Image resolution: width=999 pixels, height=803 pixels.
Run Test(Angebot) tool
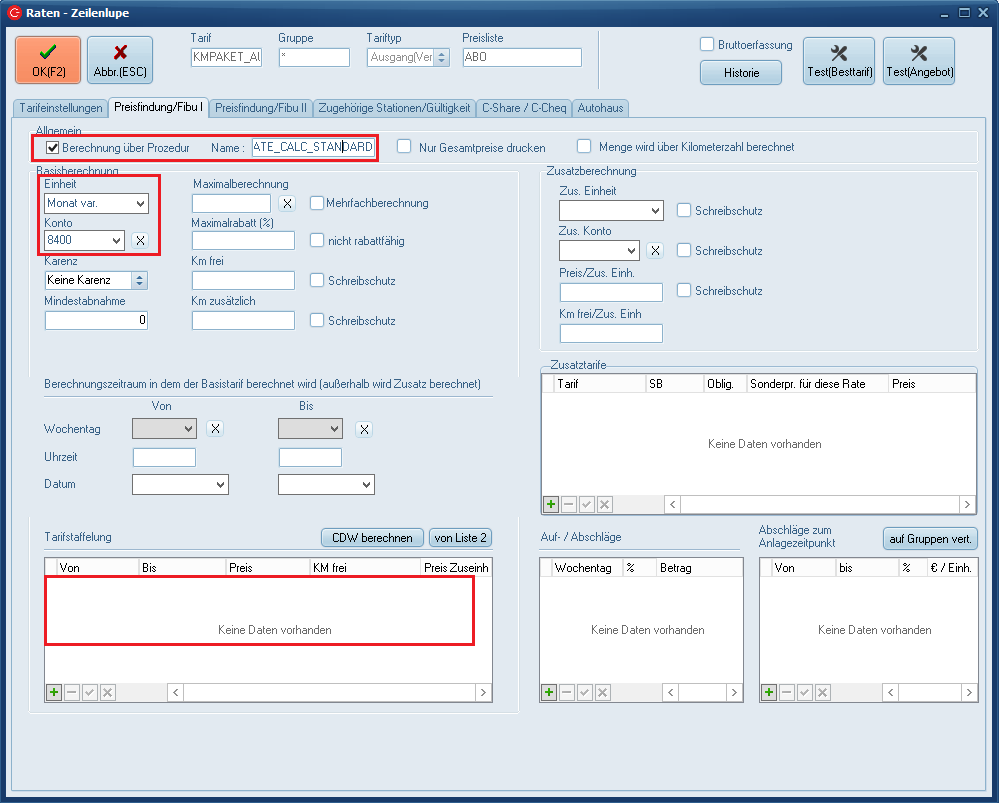pos(918,61)
